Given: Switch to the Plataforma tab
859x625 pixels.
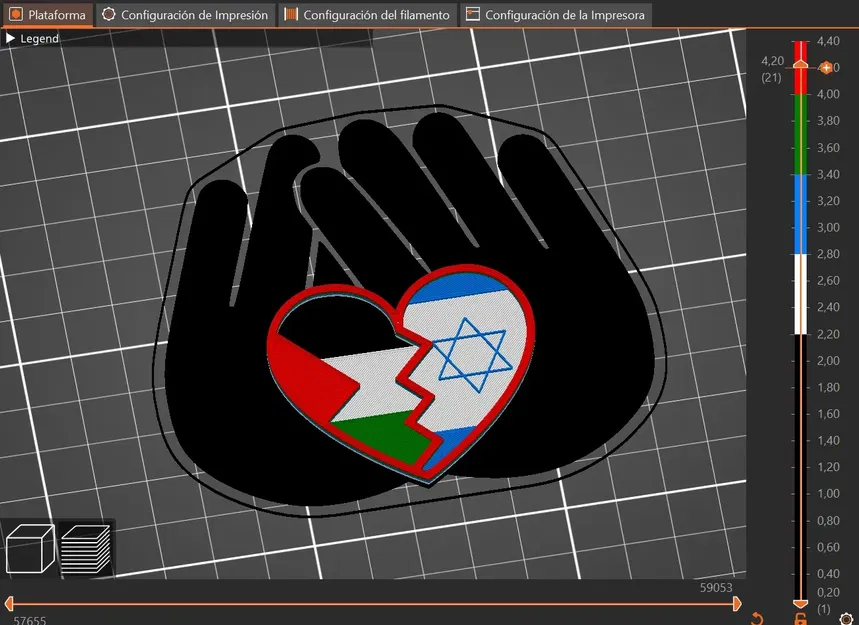Looking at the screenshot, I should point(47,15).
